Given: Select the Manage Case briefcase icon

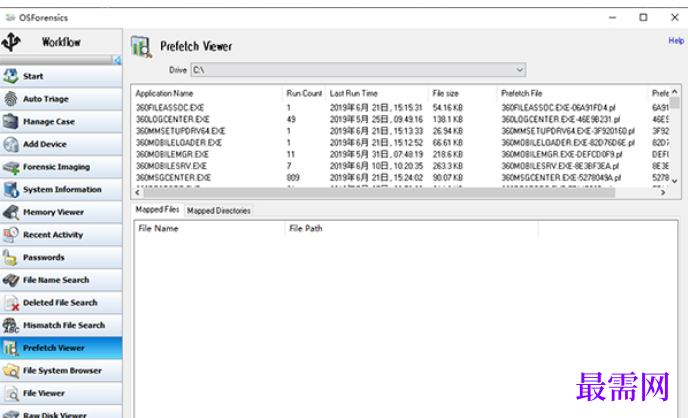Looking at the screenshot, I should tap(11, 121).
